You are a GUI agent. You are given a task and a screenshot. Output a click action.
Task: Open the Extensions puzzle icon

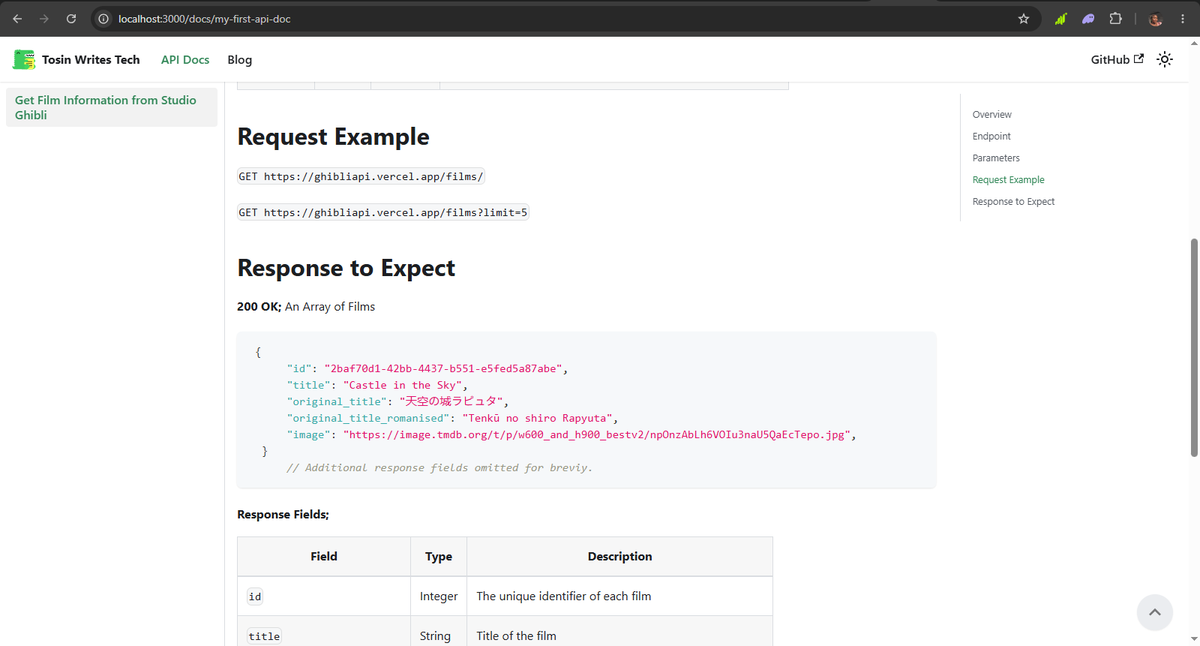(x=1116, y=19)
